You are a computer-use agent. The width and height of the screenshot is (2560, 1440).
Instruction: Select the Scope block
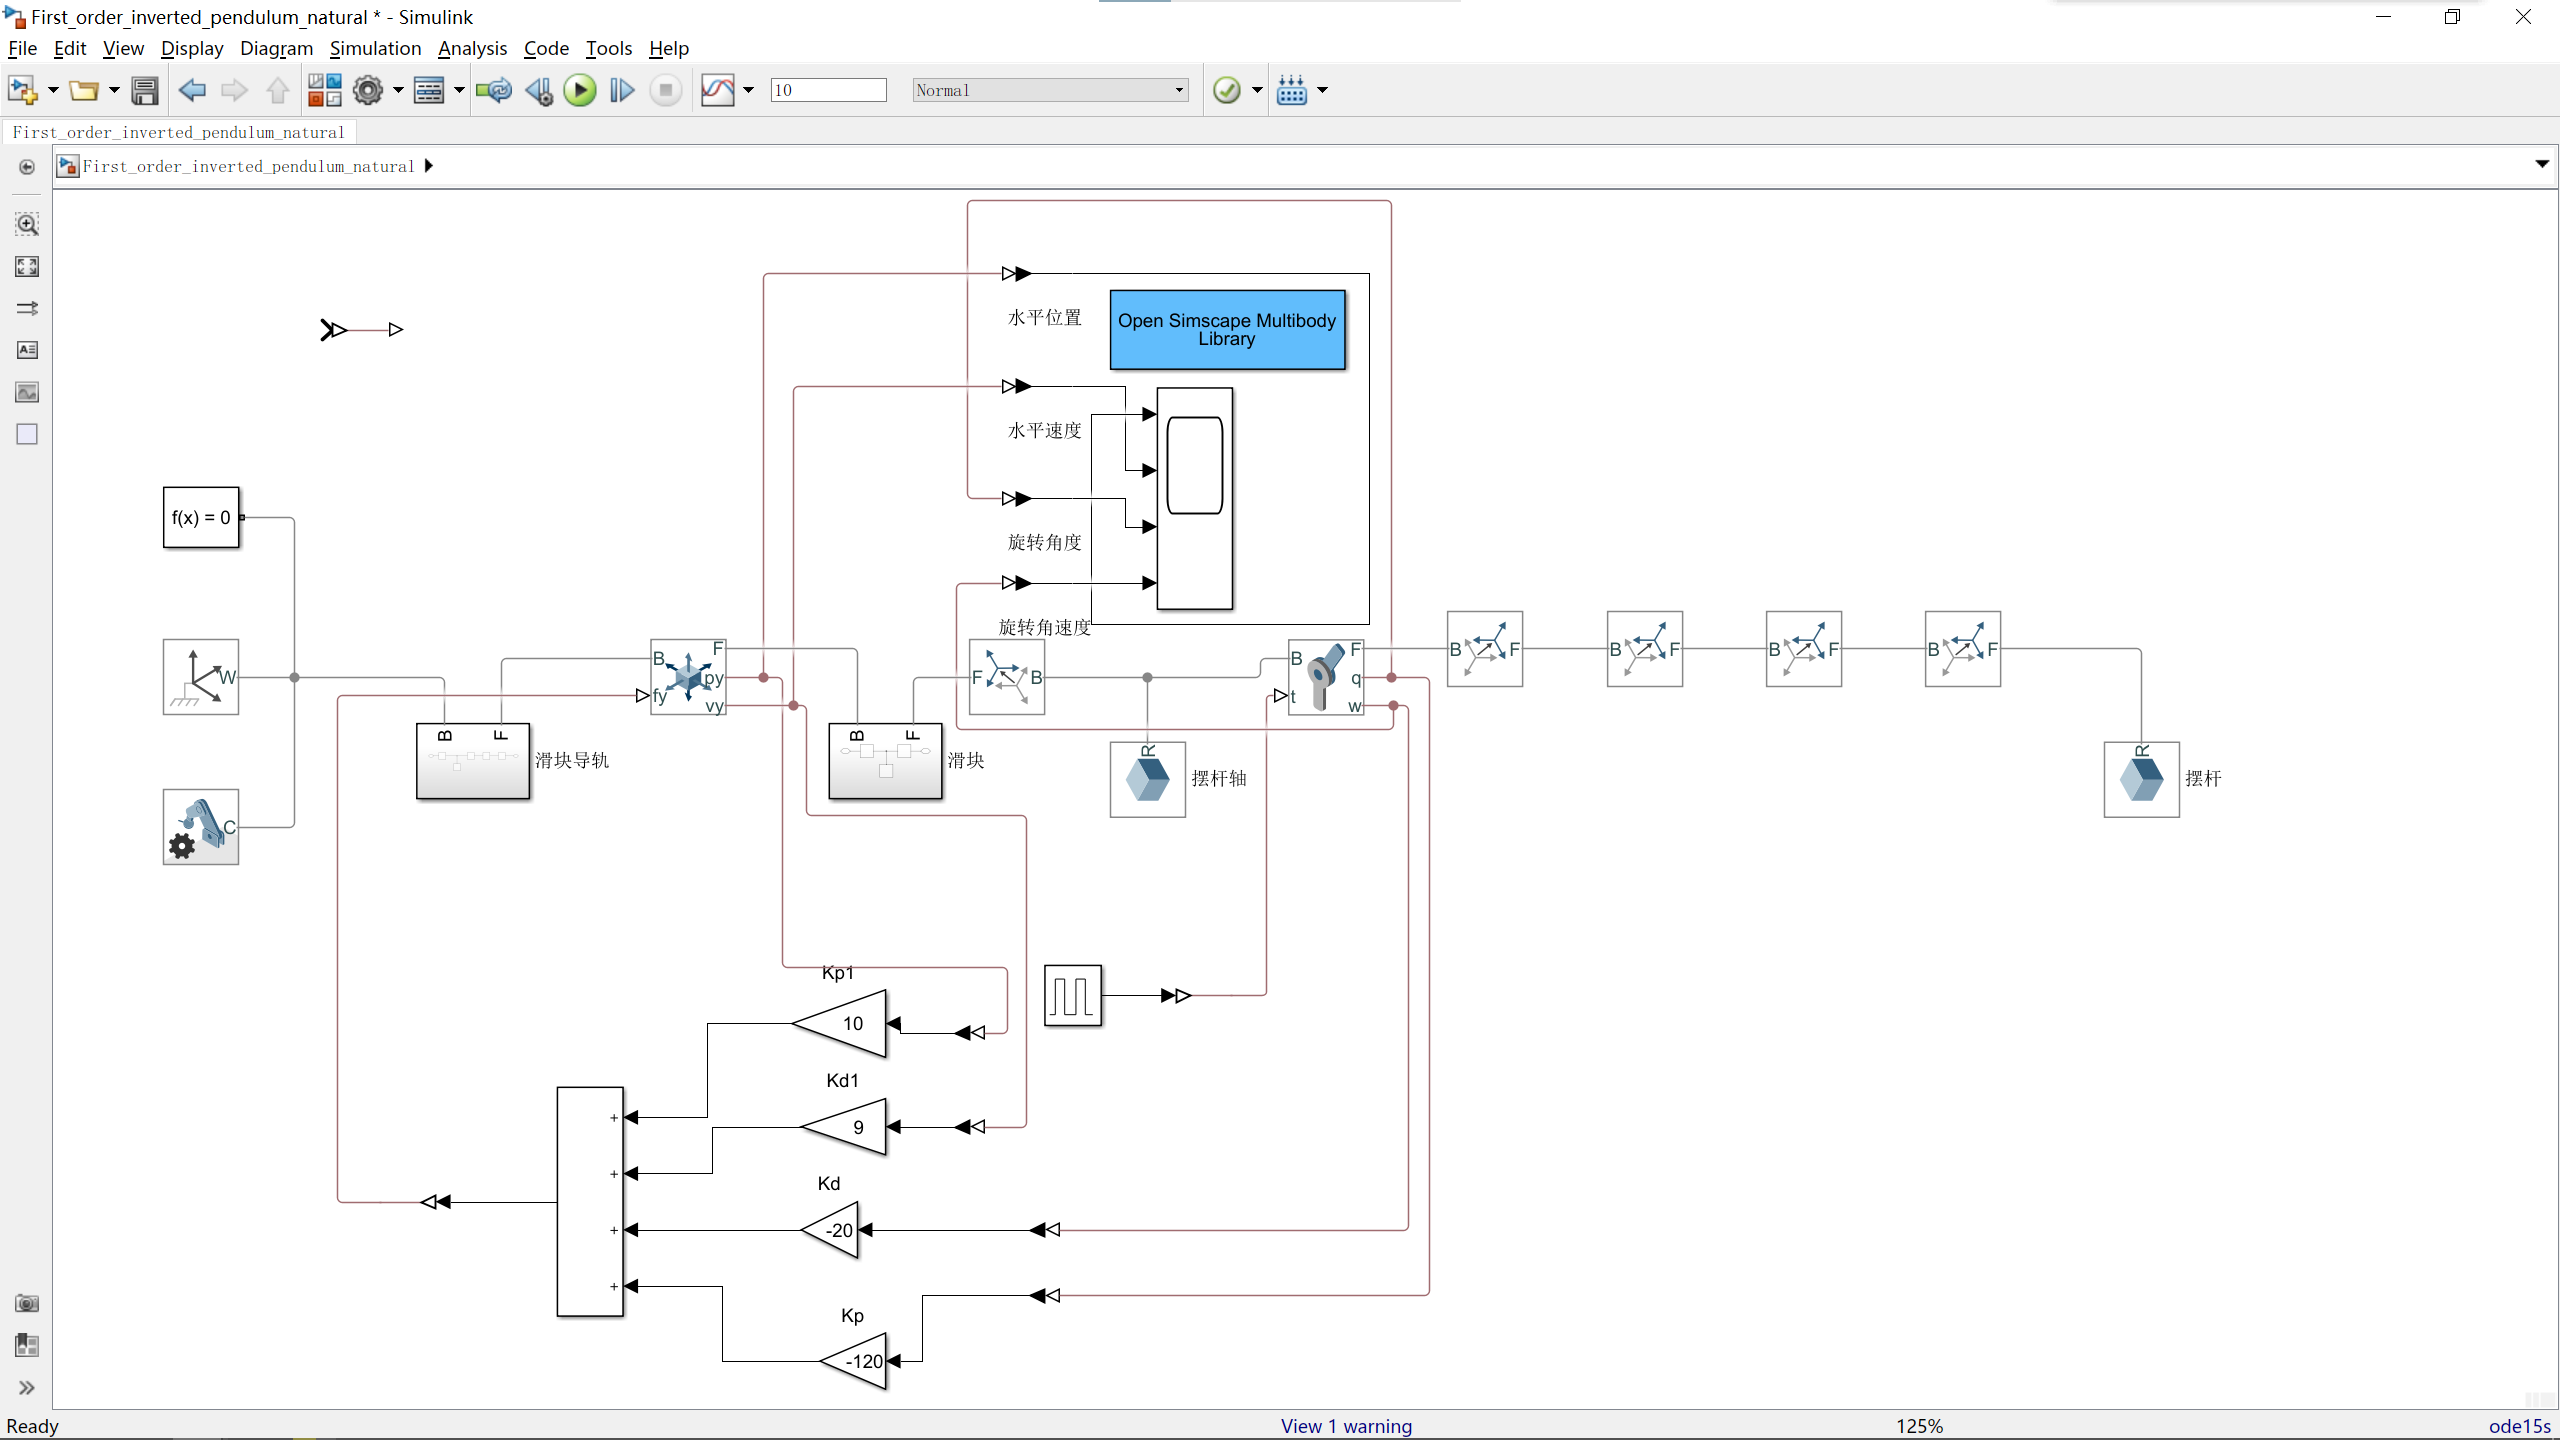point(1194,498)
